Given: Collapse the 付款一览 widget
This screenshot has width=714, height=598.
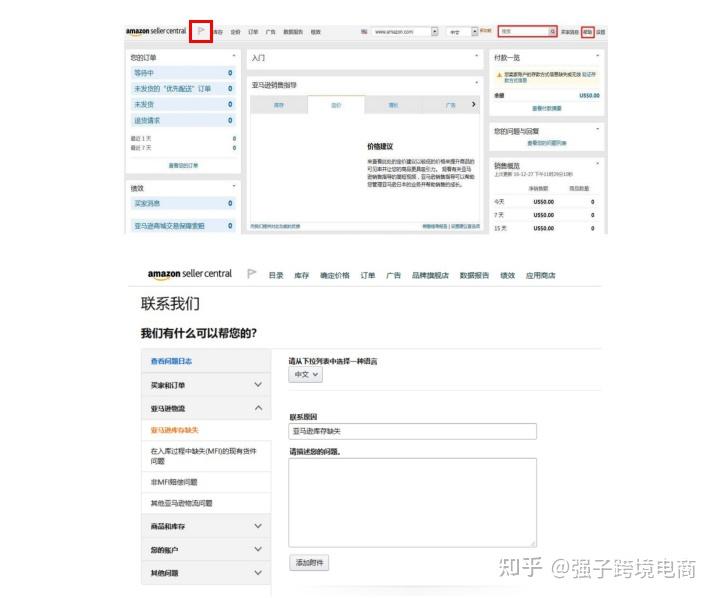Looking at the screenshot, I should point(597,56).
